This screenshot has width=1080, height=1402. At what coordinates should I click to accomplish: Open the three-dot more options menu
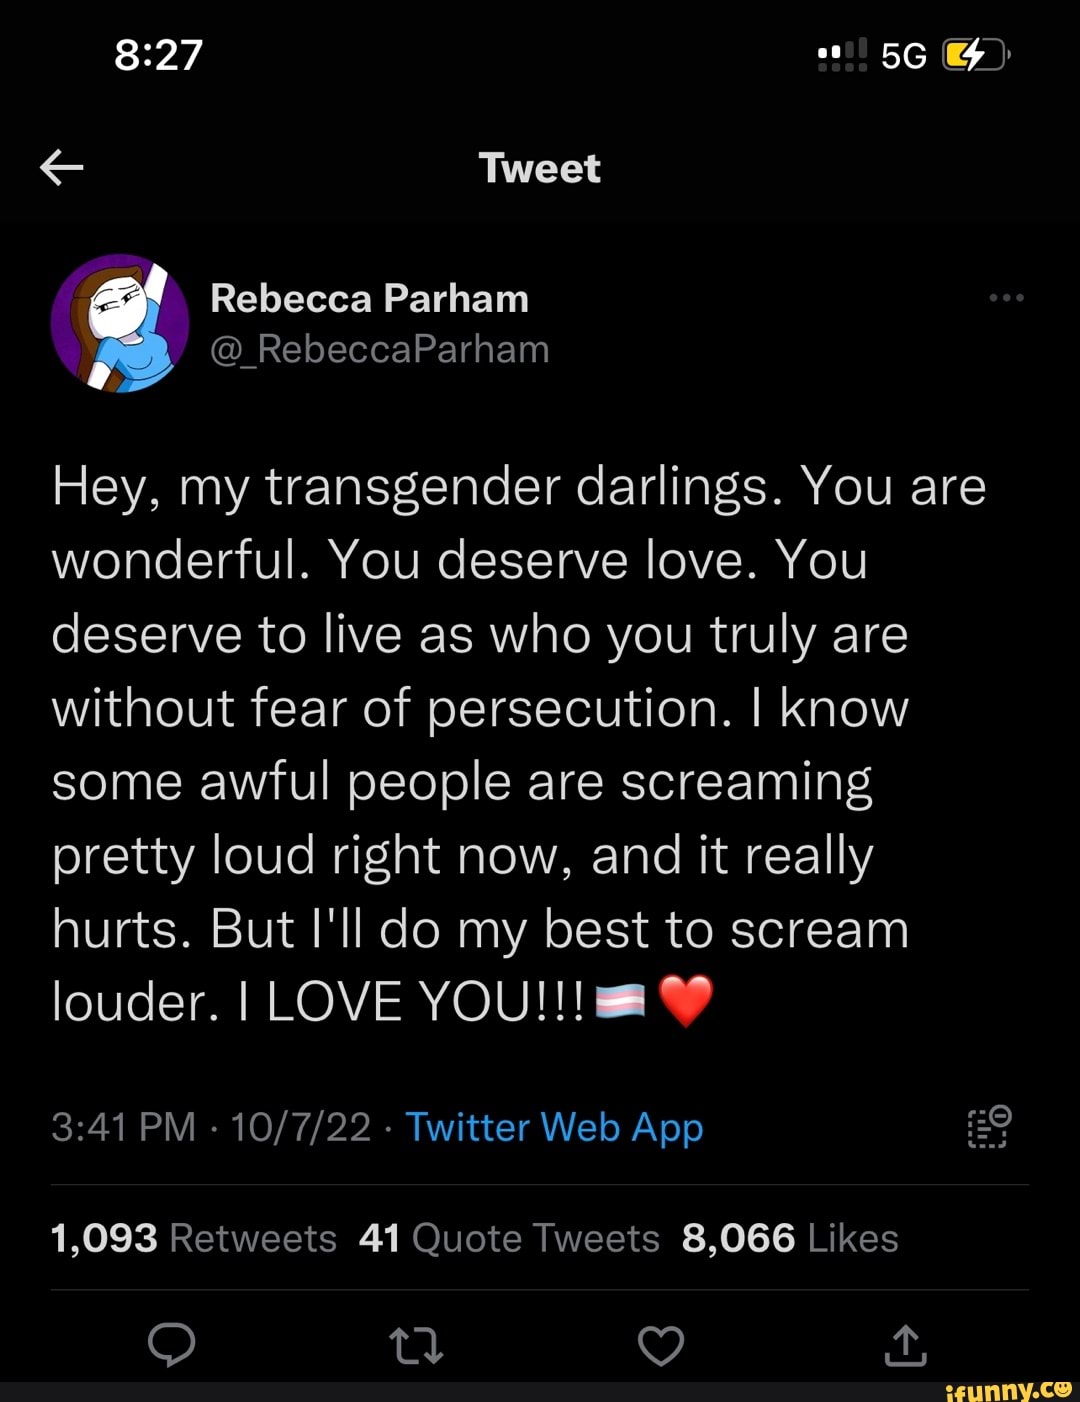pos(1006,298)
